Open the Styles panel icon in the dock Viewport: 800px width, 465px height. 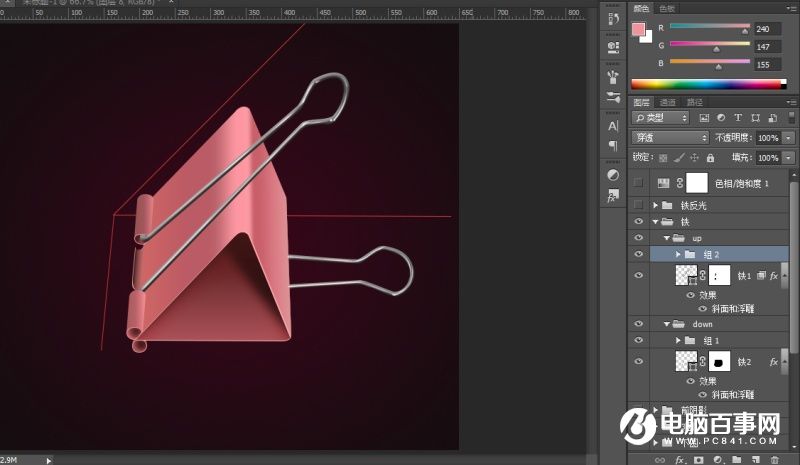click(x=613, y=195)
